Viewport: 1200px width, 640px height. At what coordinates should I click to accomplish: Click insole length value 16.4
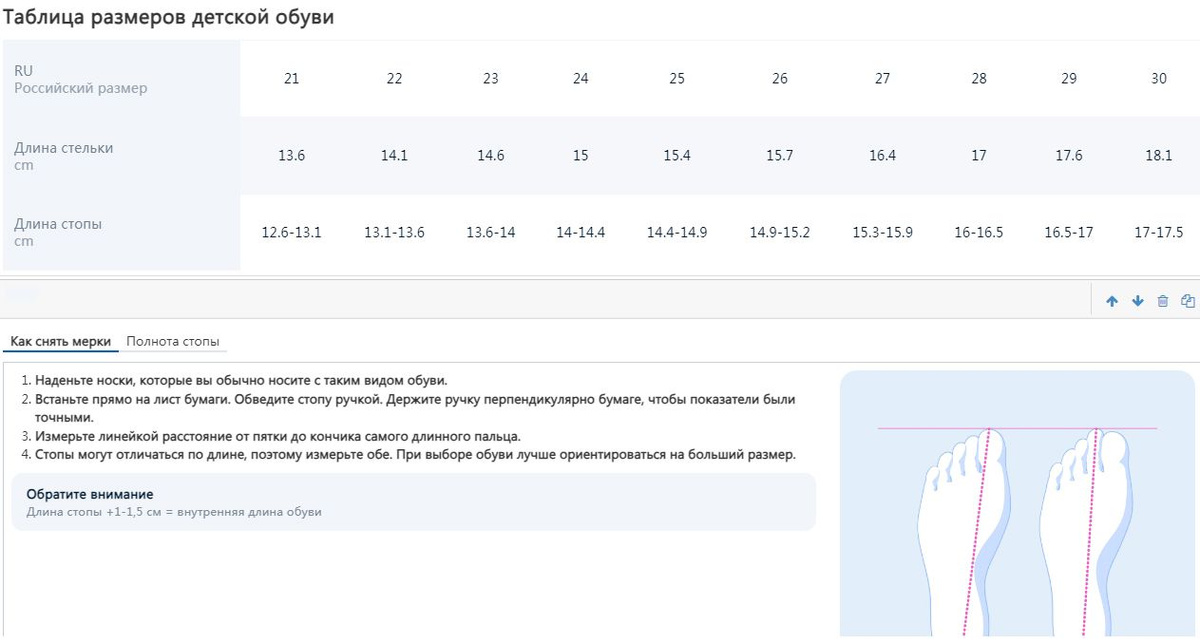882,156
